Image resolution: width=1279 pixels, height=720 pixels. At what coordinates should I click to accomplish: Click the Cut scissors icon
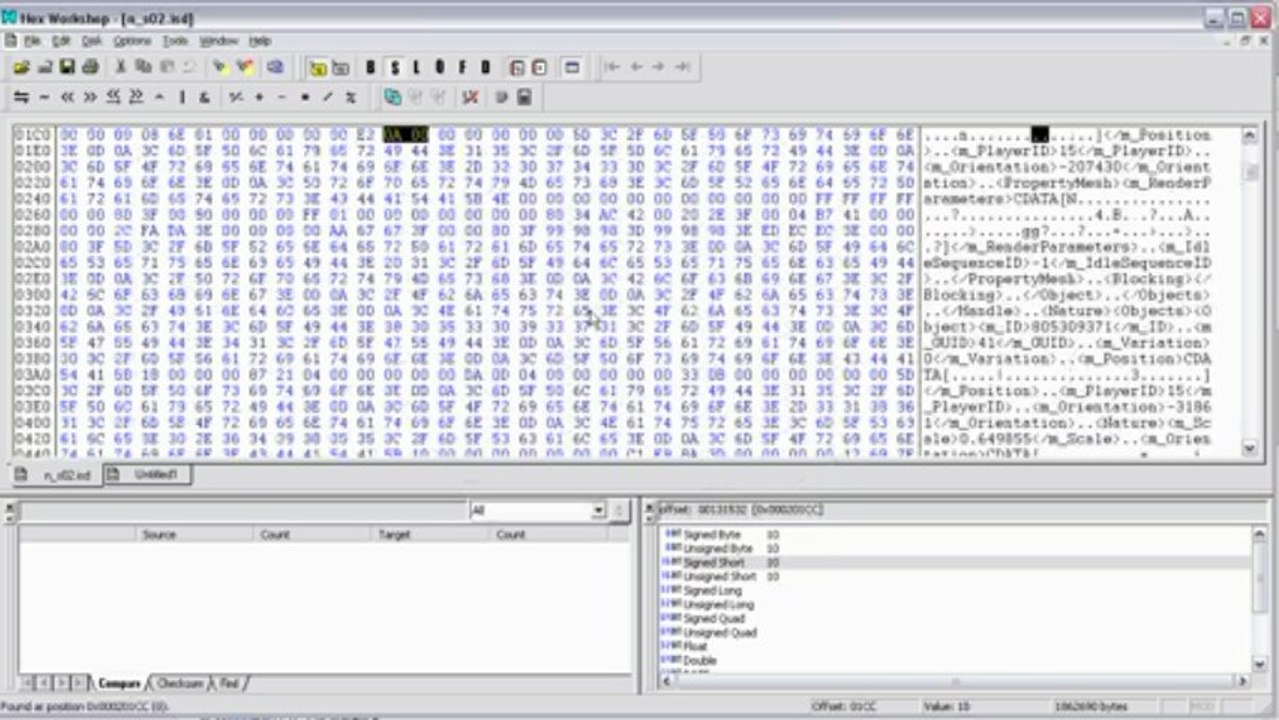coord(121,67)
